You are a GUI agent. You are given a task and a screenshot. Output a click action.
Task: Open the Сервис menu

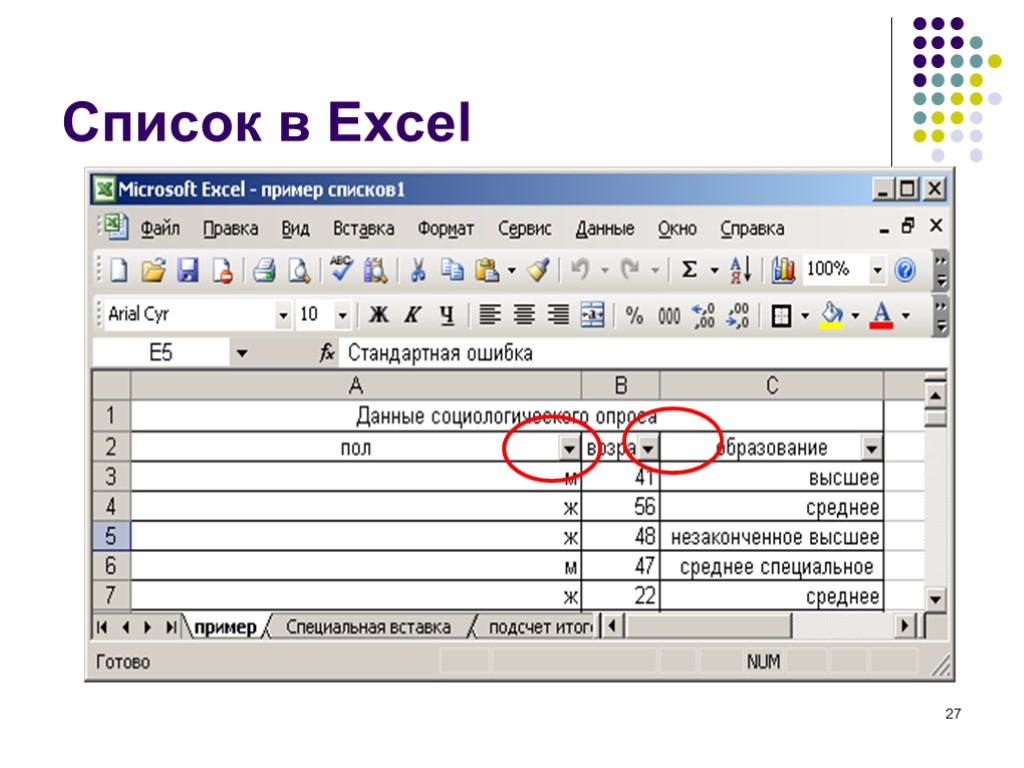point(524,229)
